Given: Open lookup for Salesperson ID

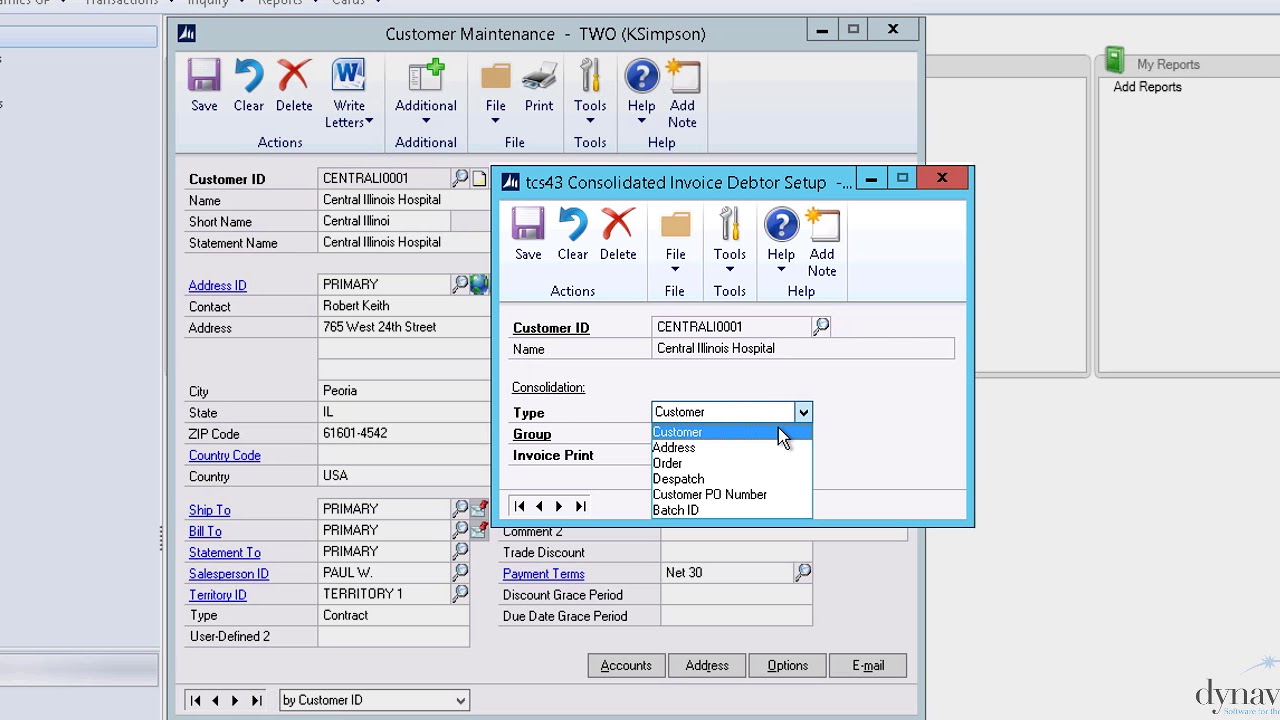Looking at the screenshot, I should [x=460, y=572].
